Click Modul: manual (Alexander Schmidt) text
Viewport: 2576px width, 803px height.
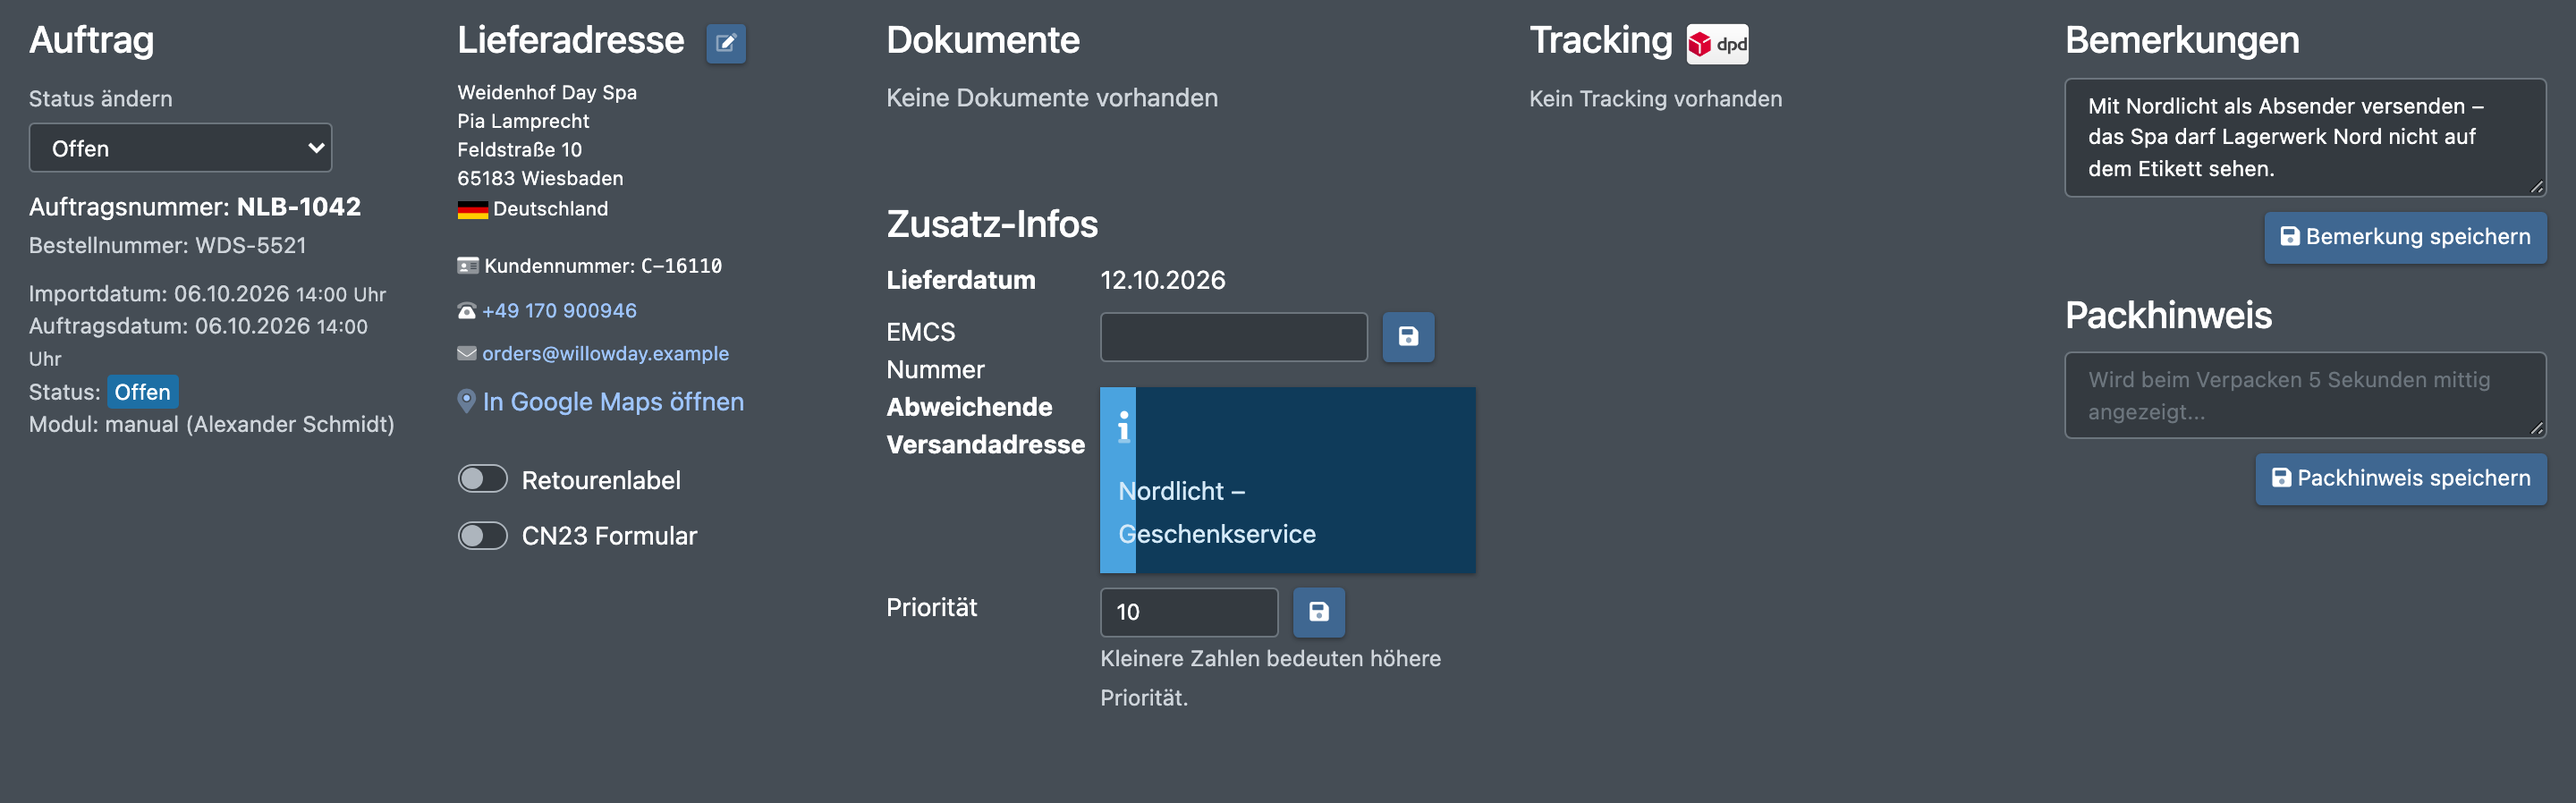(x=211, y=424)
